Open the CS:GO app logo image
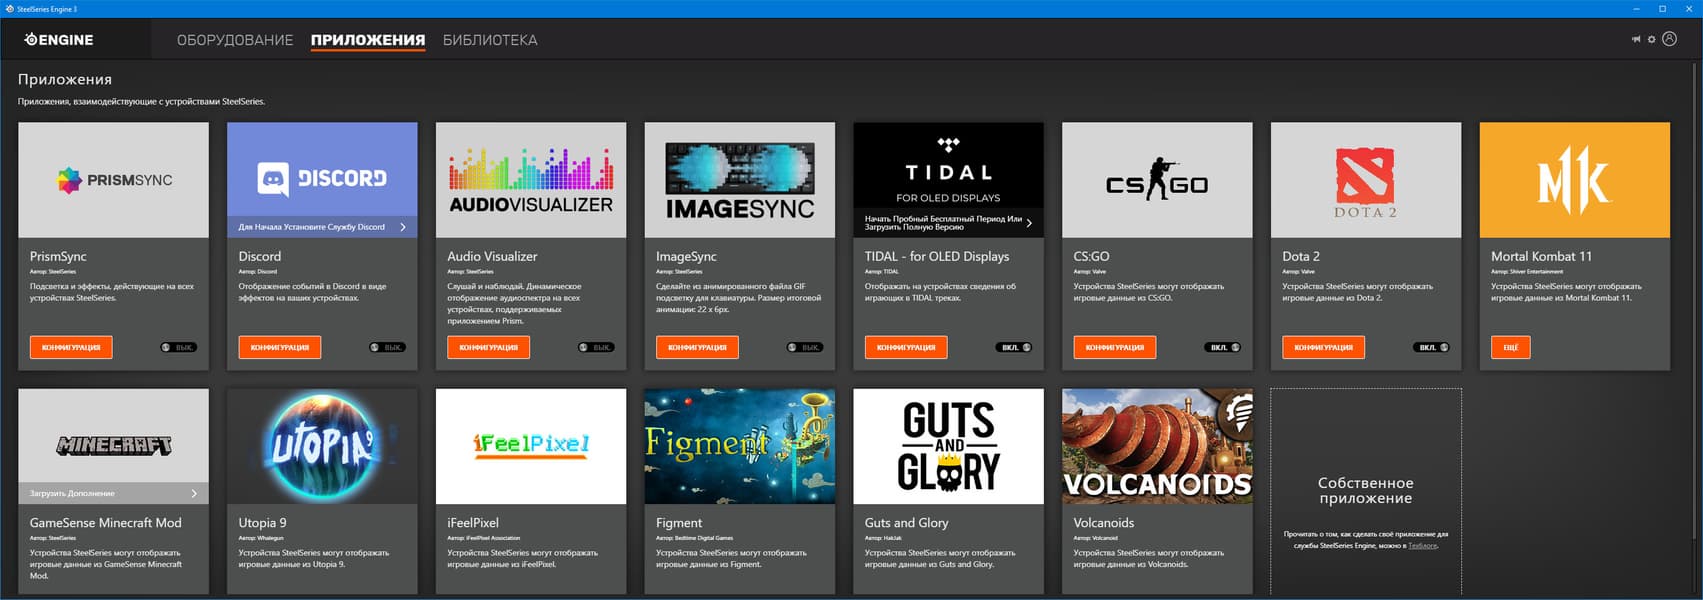Screen dimensions: 1703x600 (x=1157, y=180)
